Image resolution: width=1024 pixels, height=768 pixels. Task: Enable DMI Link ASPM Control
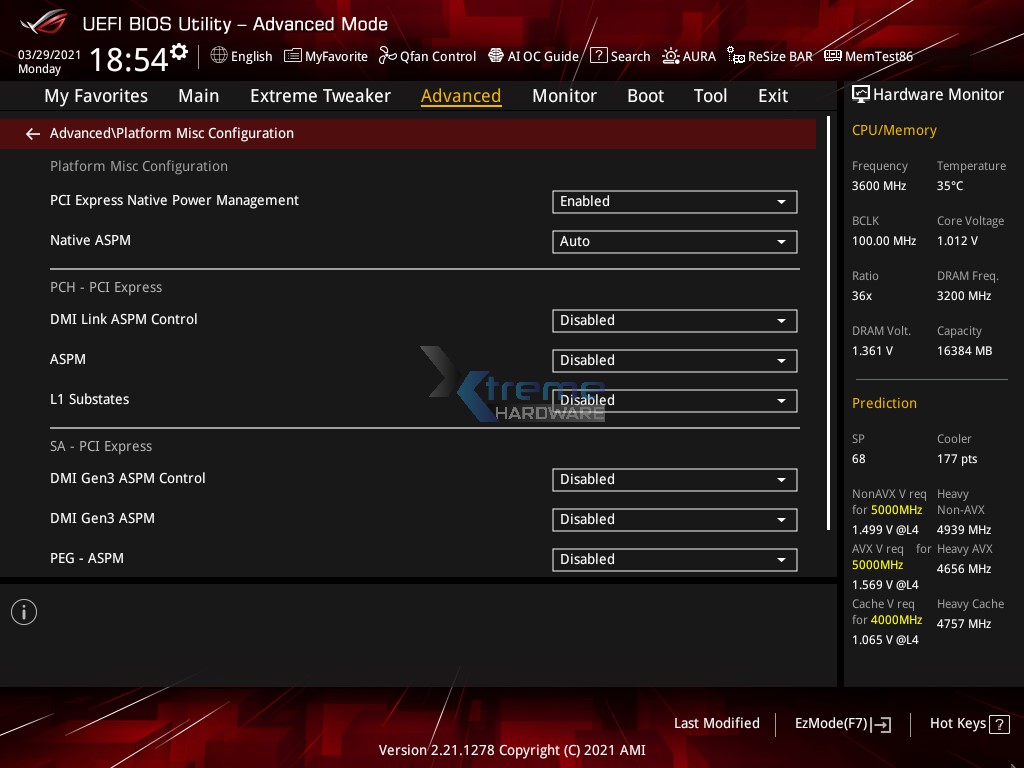pyautogui.click(x=674, y=320)
